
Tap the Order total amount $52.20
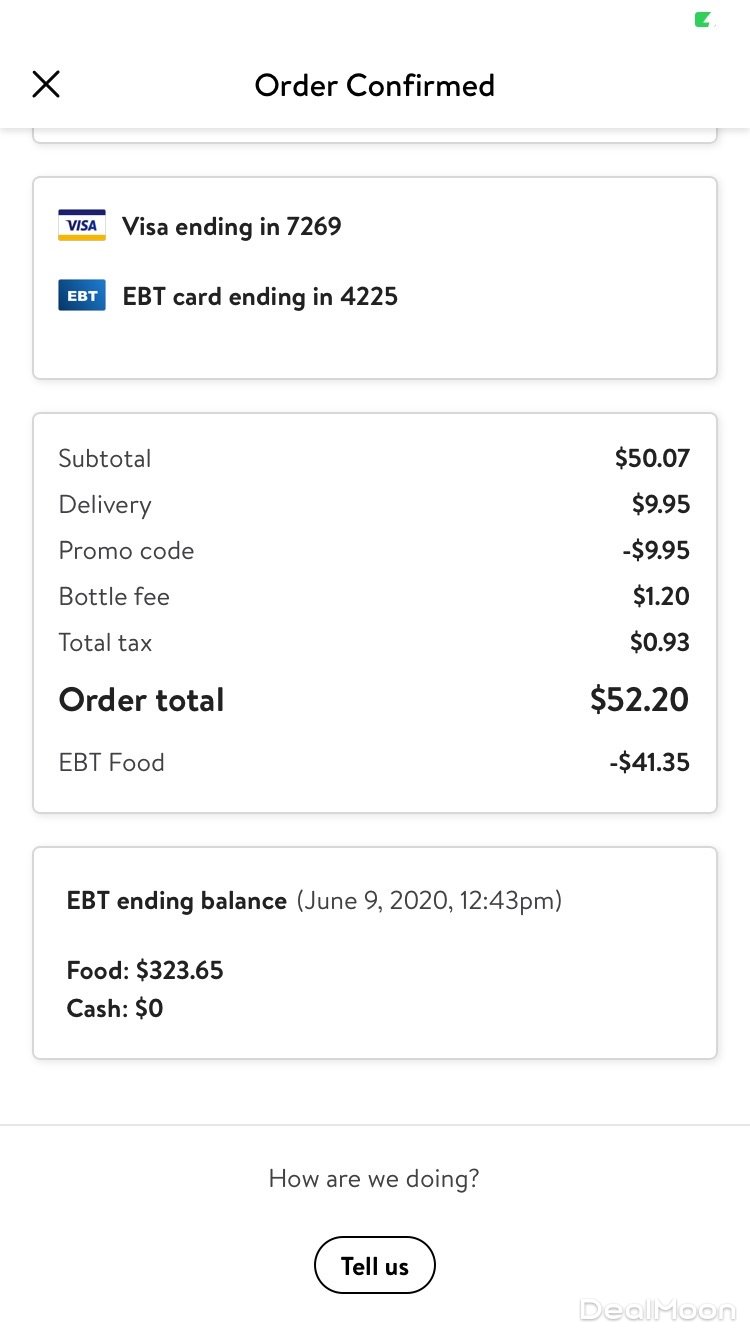639,700
